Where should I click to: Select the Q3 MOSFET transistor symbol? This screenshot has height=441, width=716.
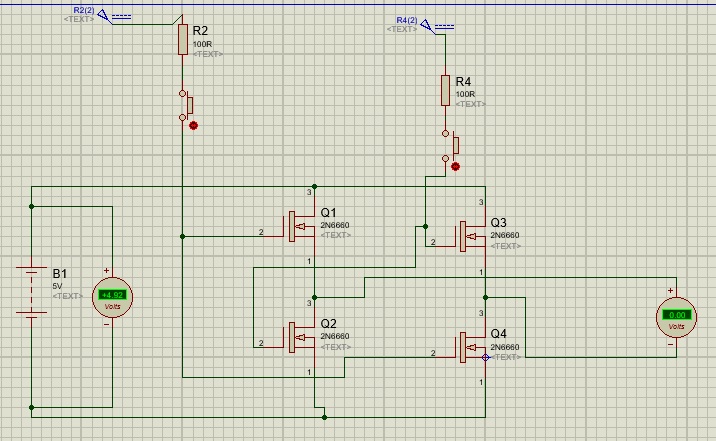point(471,236)
